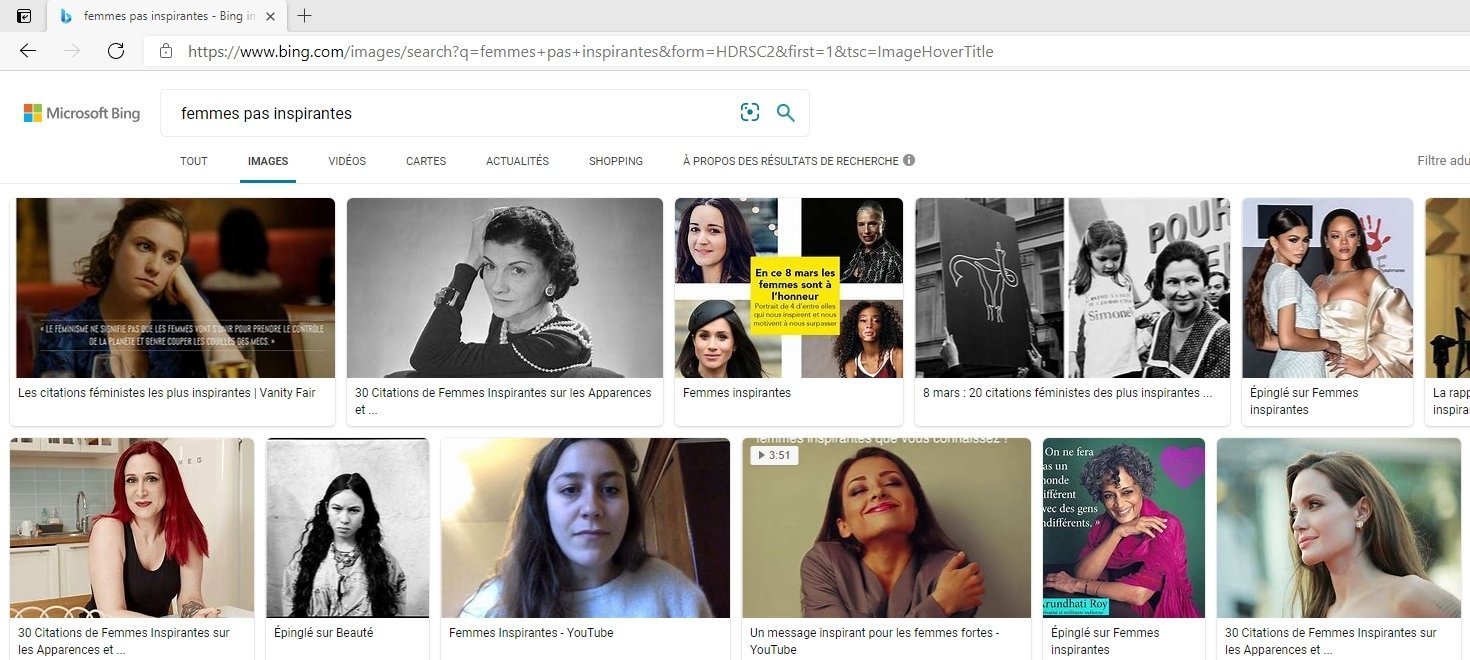
Task: Open the Épinglé sur Beauté image
Action: click(347, 528)
